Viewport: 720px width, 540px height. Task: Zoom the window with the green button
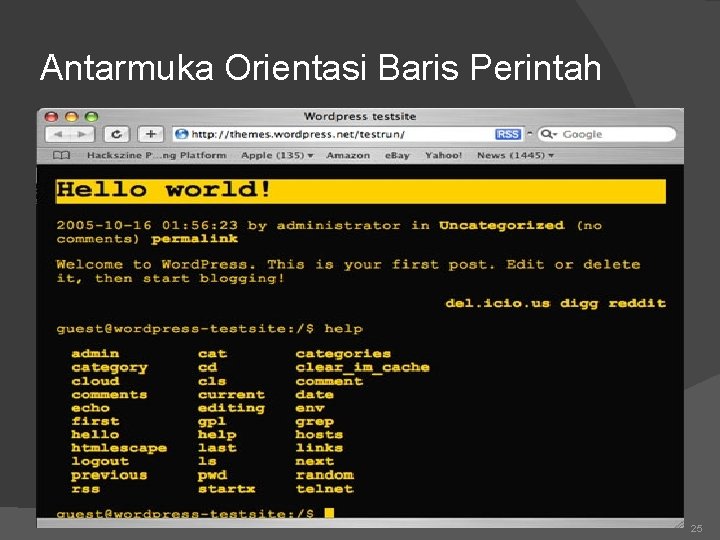(91, 117)
